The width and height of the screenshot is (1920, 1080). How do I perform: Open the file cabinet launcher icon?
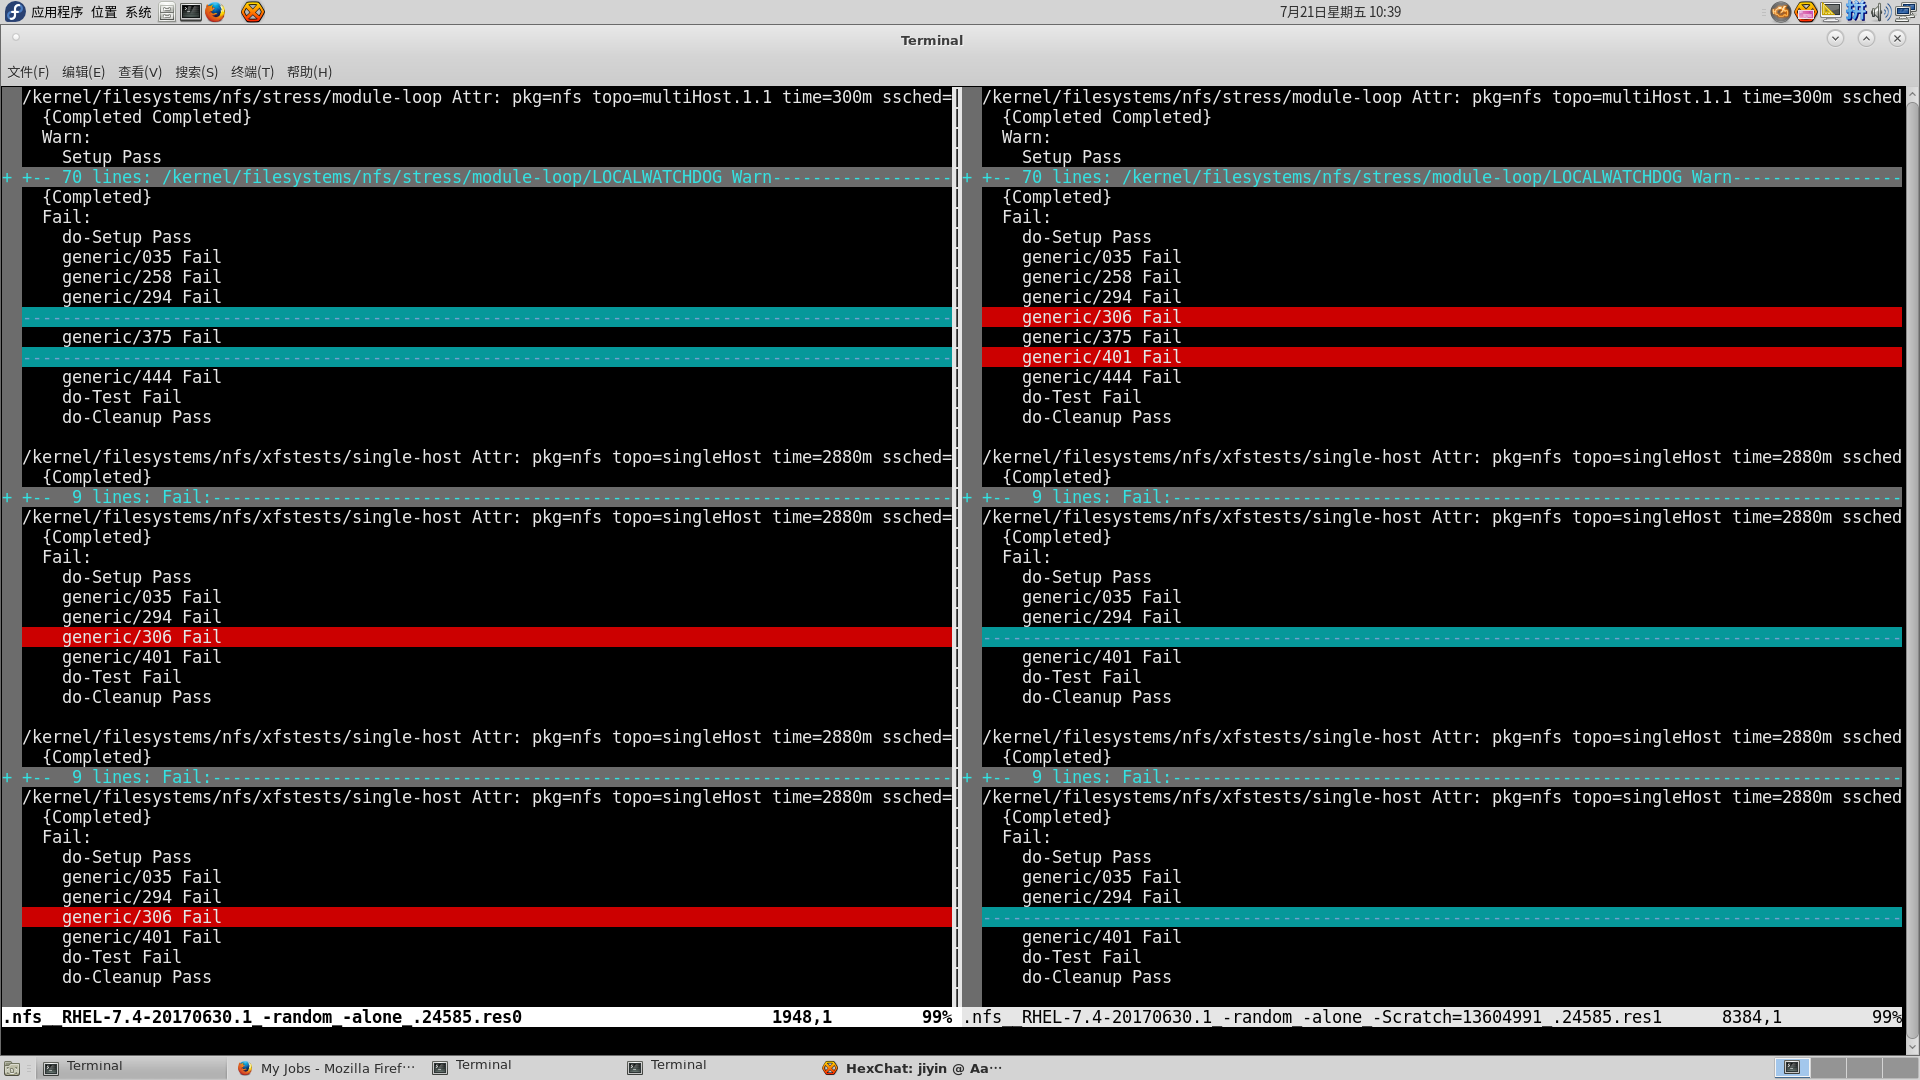coord(167,12)
